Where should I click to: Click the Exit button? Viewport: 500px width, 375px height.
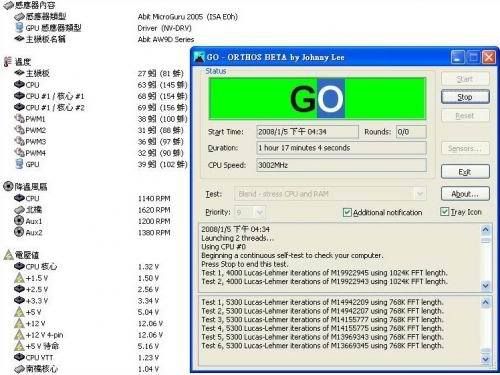(x=465, y=172)
